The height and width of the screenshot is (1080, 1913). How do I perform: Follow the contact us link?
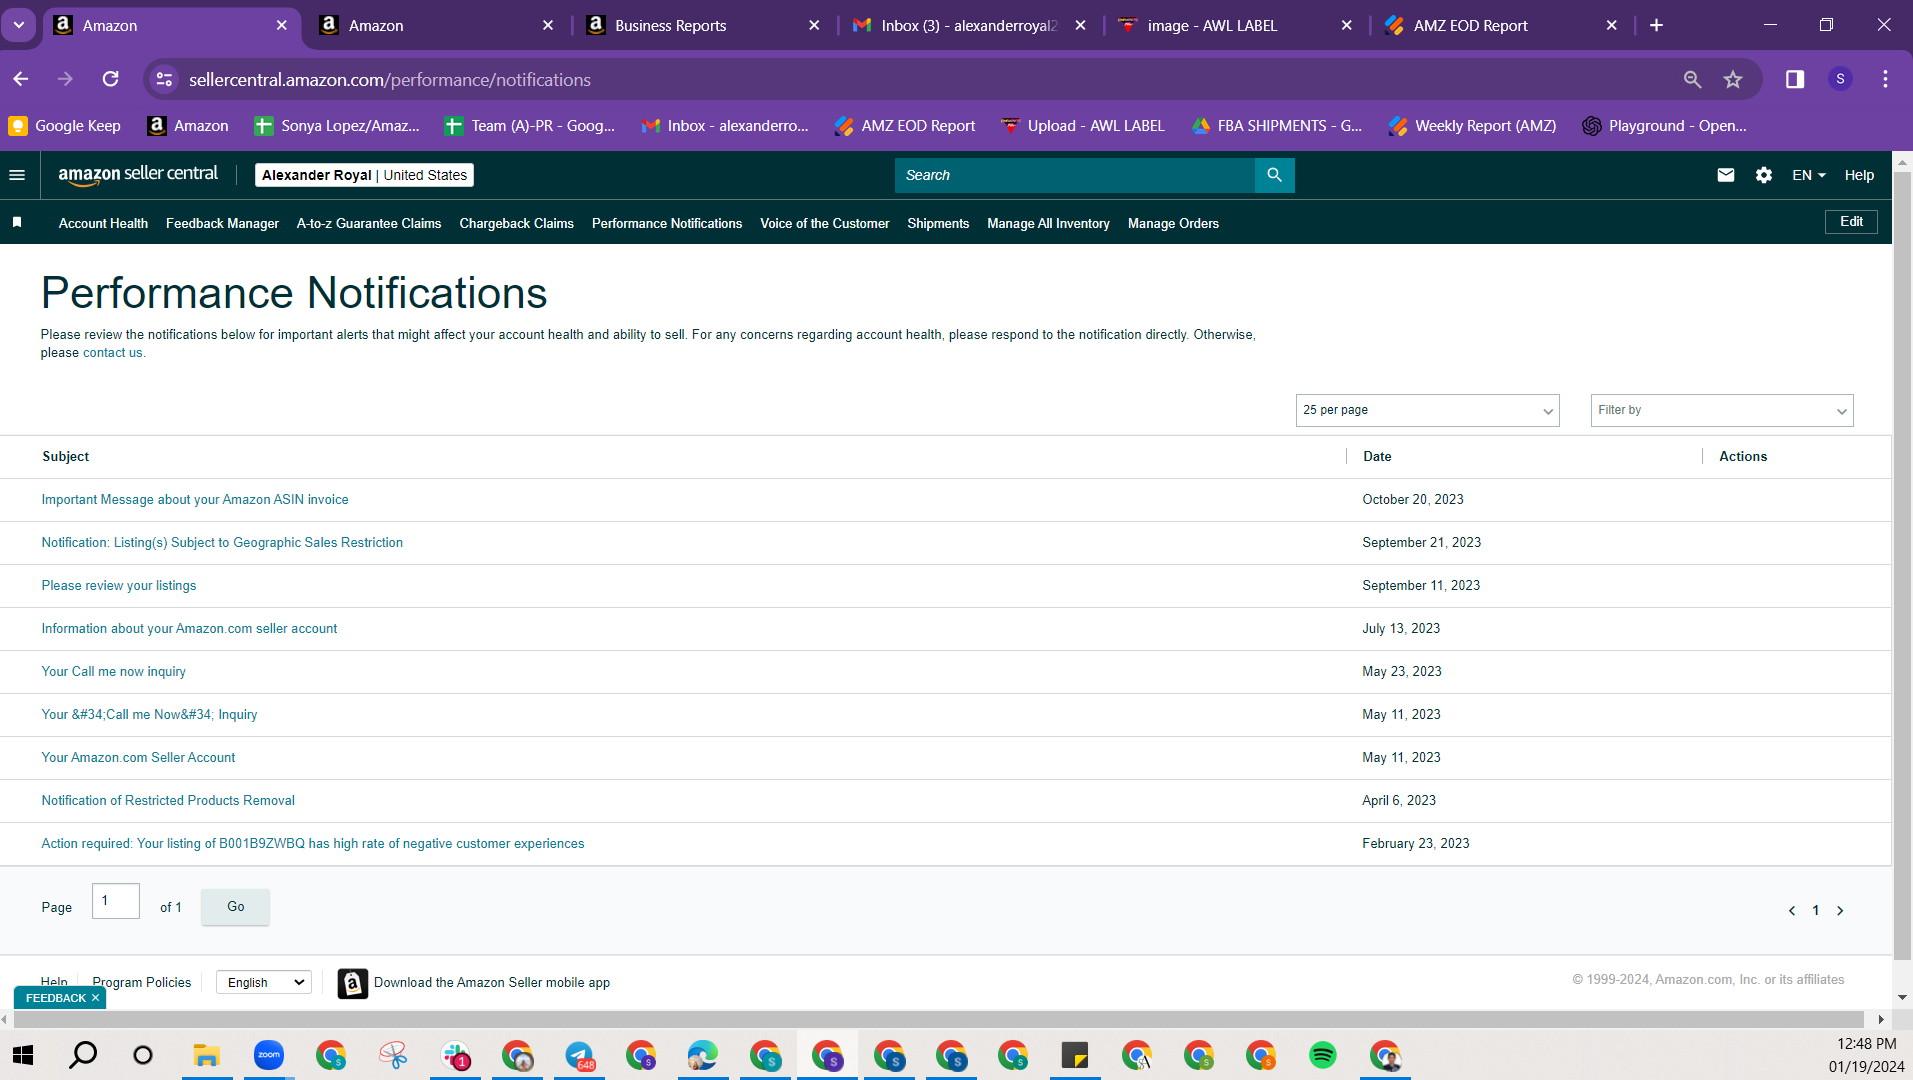[x=112, y=353]
